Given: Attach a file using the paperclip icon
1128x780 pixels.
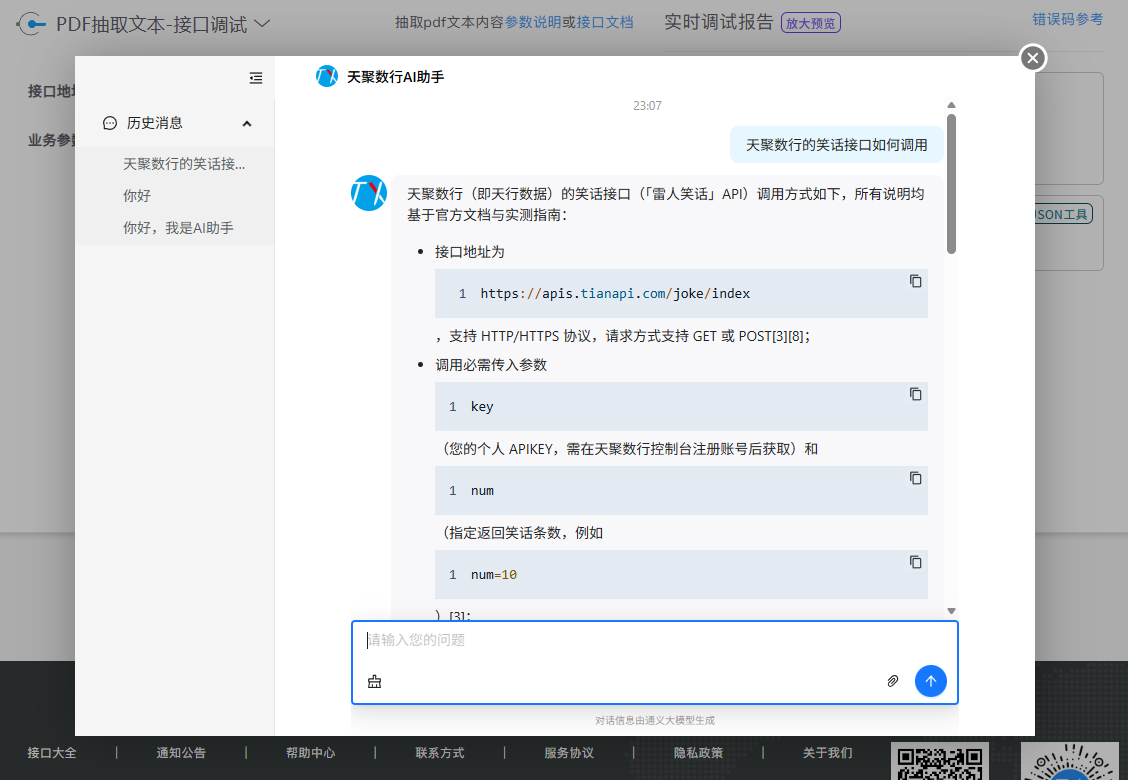Looking at the screenshot, I should click(x=893, y=681).
